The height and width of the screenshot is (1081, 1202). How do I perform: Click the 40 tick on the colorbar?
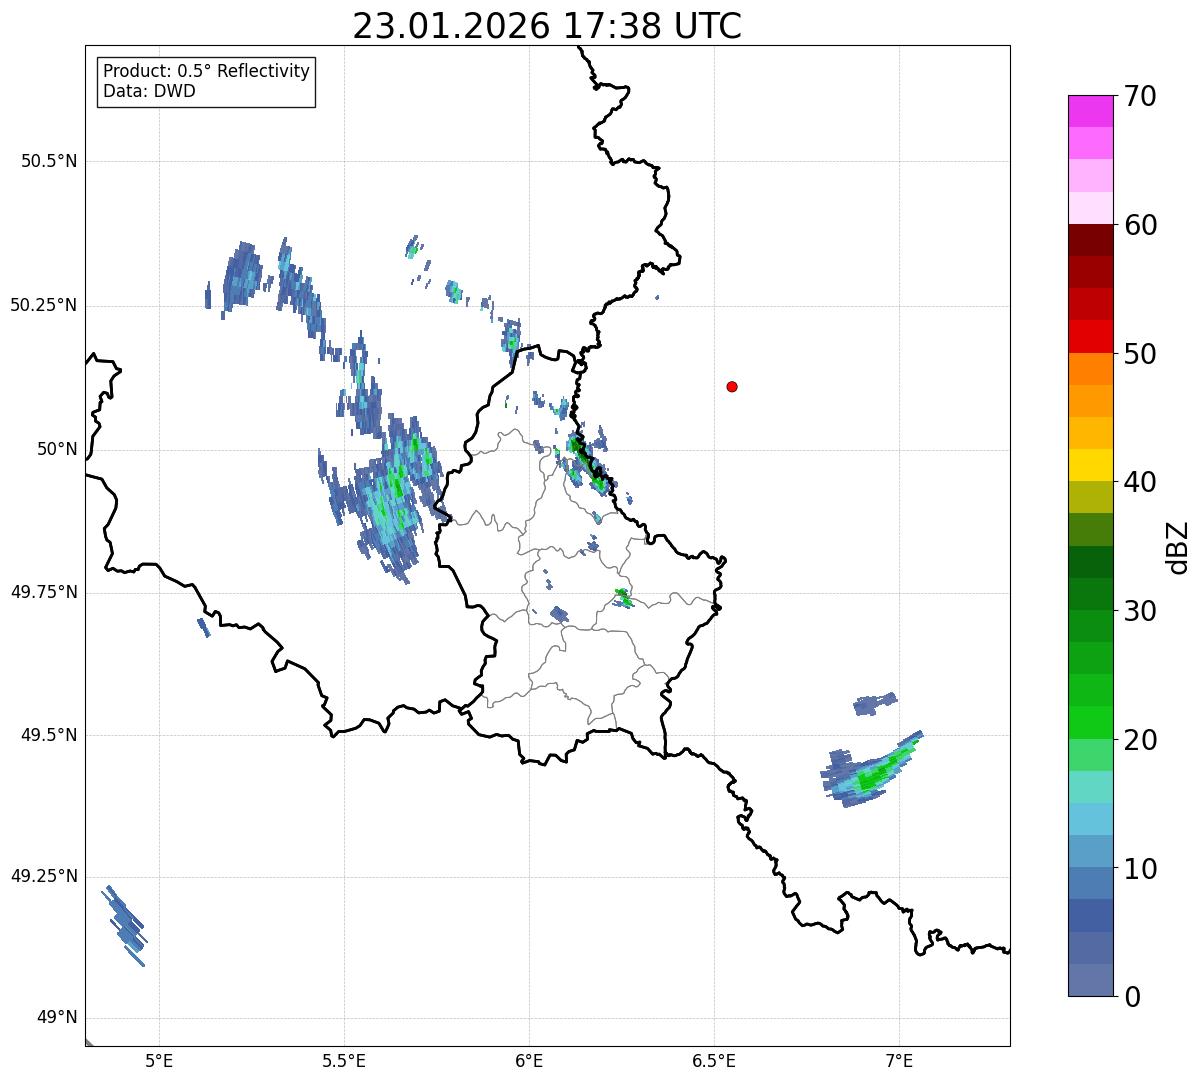click(1140, 482)
